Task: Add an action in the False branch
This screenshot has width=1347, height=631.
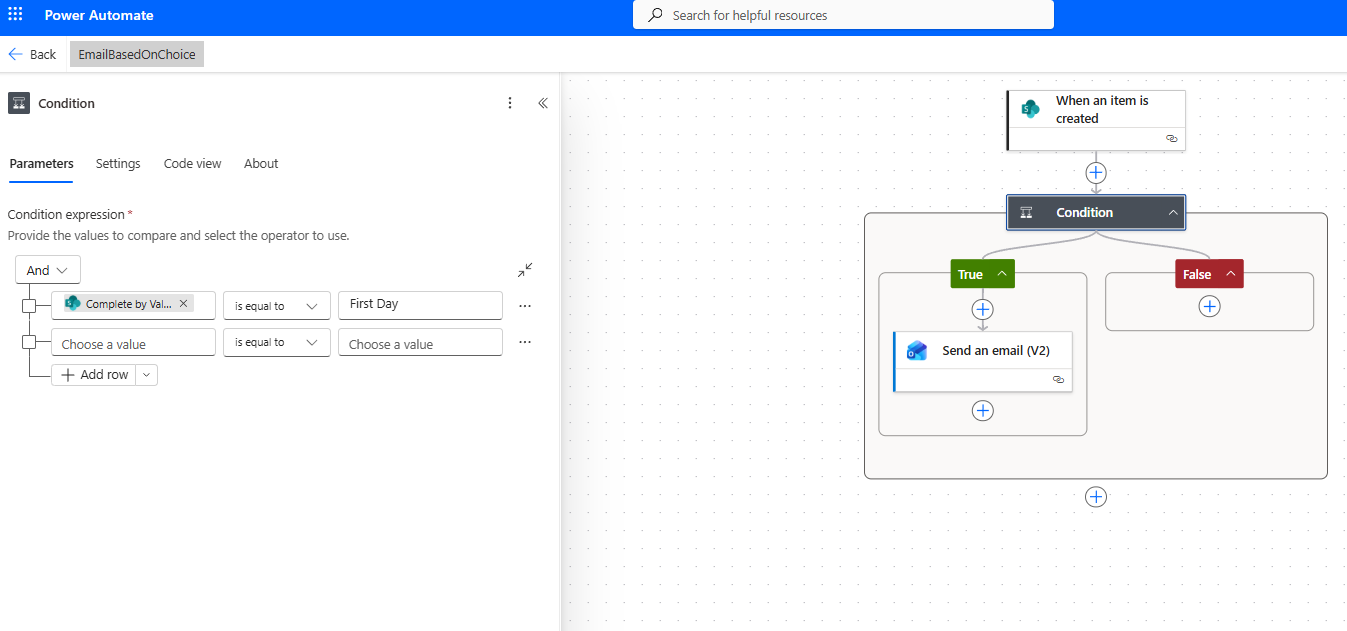Action: pyautogui.click(x=1209, y=306)
